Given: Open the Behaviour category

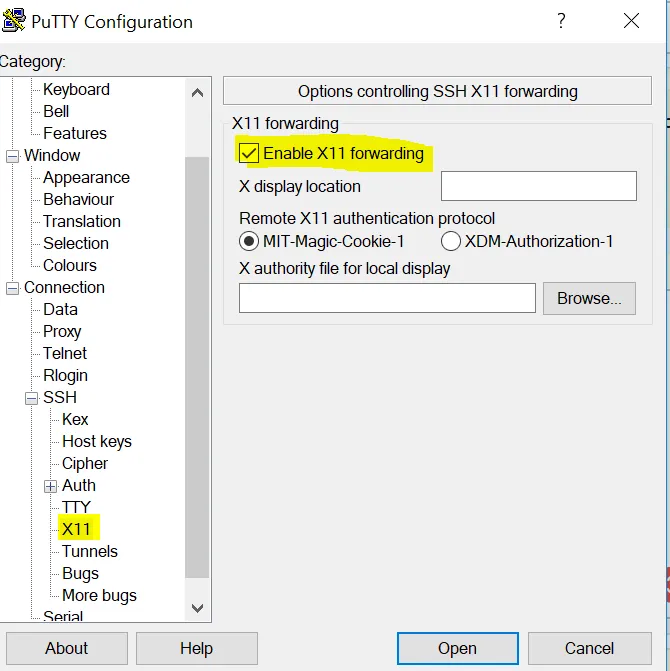Looking at the screenshot, I should point(79,199).
